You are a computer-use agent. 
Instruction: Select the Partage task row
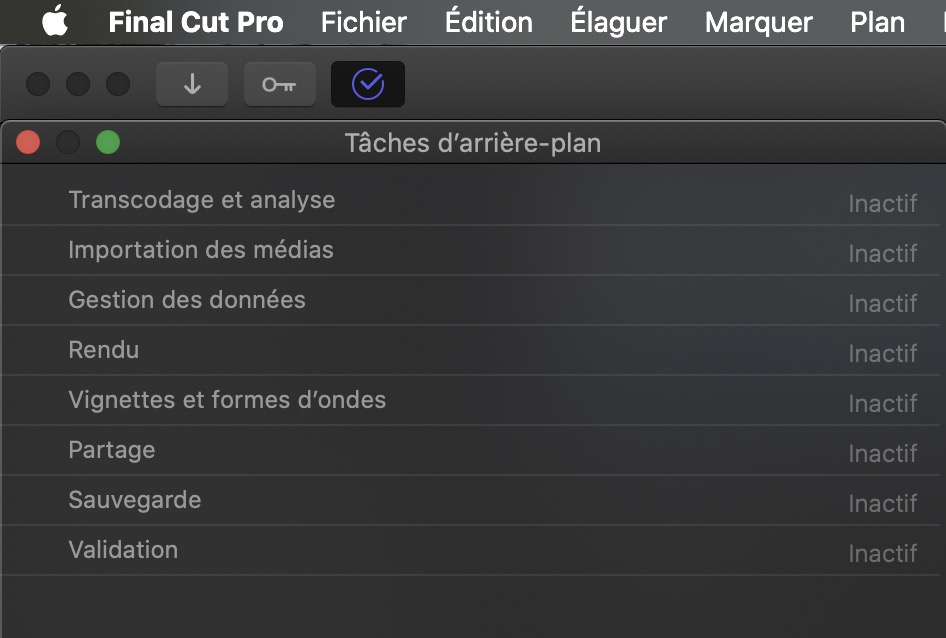[471, 450]
